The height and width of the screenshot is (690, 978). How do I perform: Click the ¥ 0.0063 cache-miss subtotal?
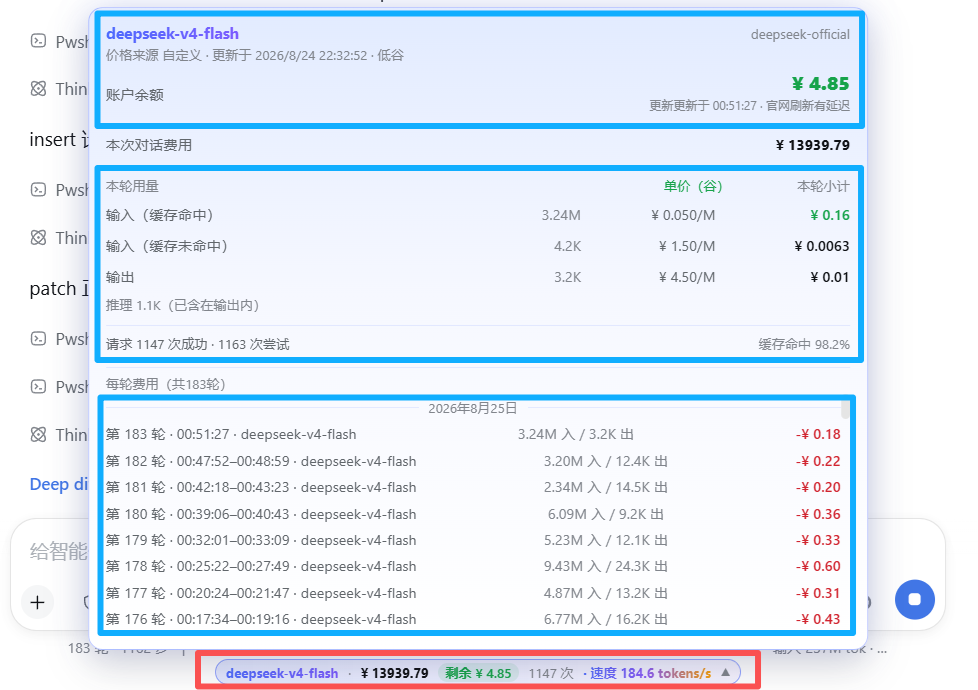[x=821, y=246]
